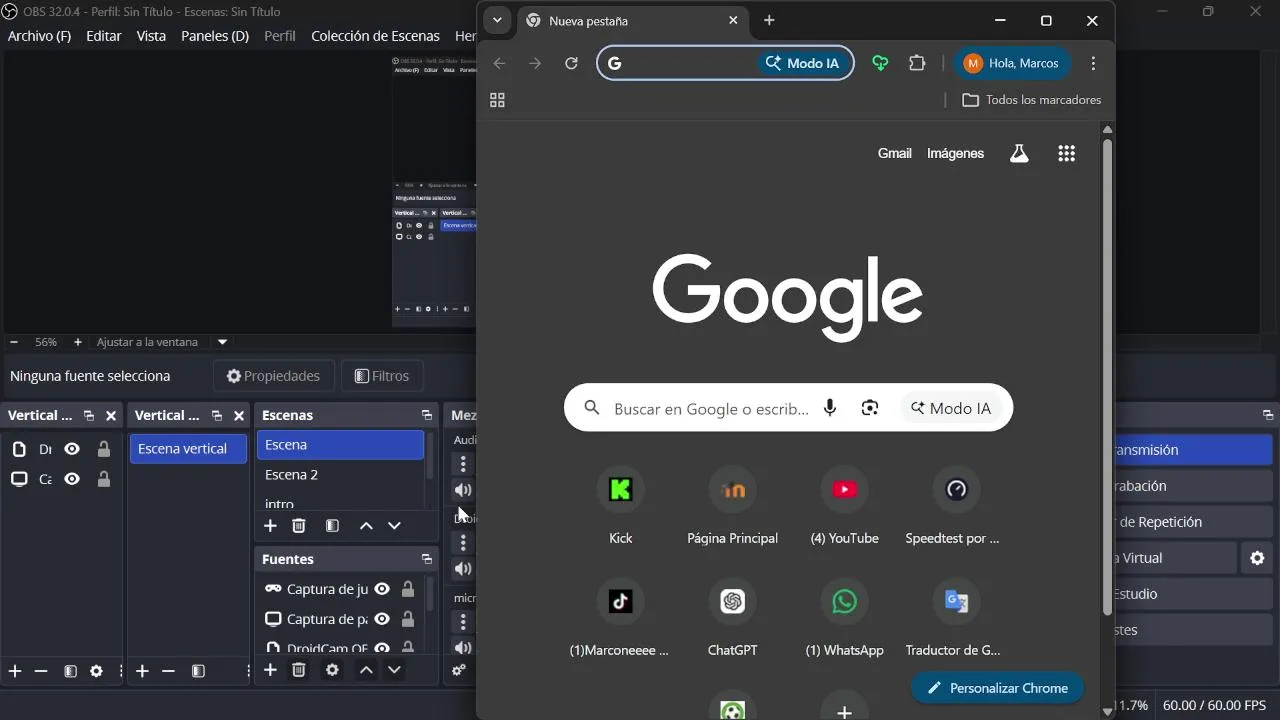The image size is (1280, 720).
Task: Open Google apps grid
Action: tap(1066, 153)
